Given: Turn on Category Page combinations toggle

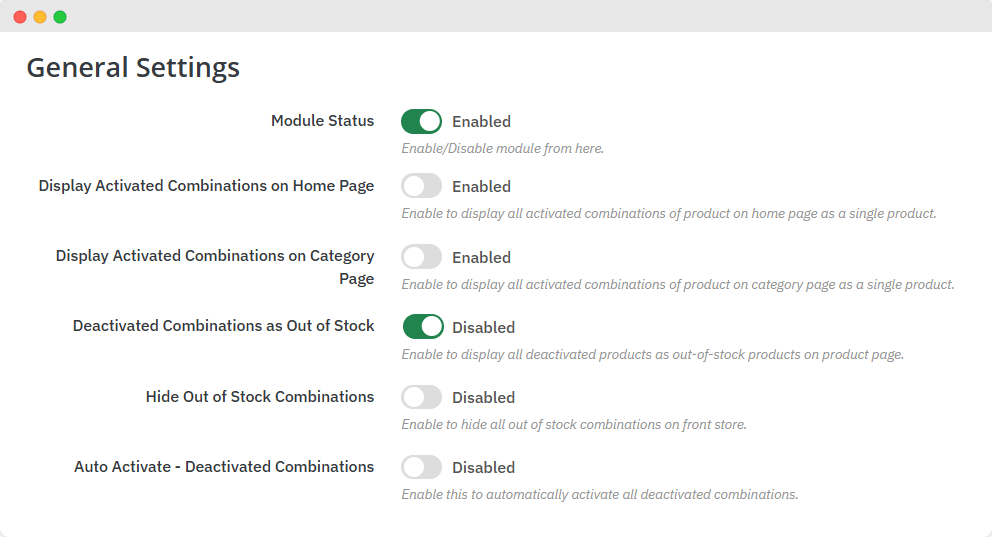Looking at the screenshot, I should click(x=421, y=257).
